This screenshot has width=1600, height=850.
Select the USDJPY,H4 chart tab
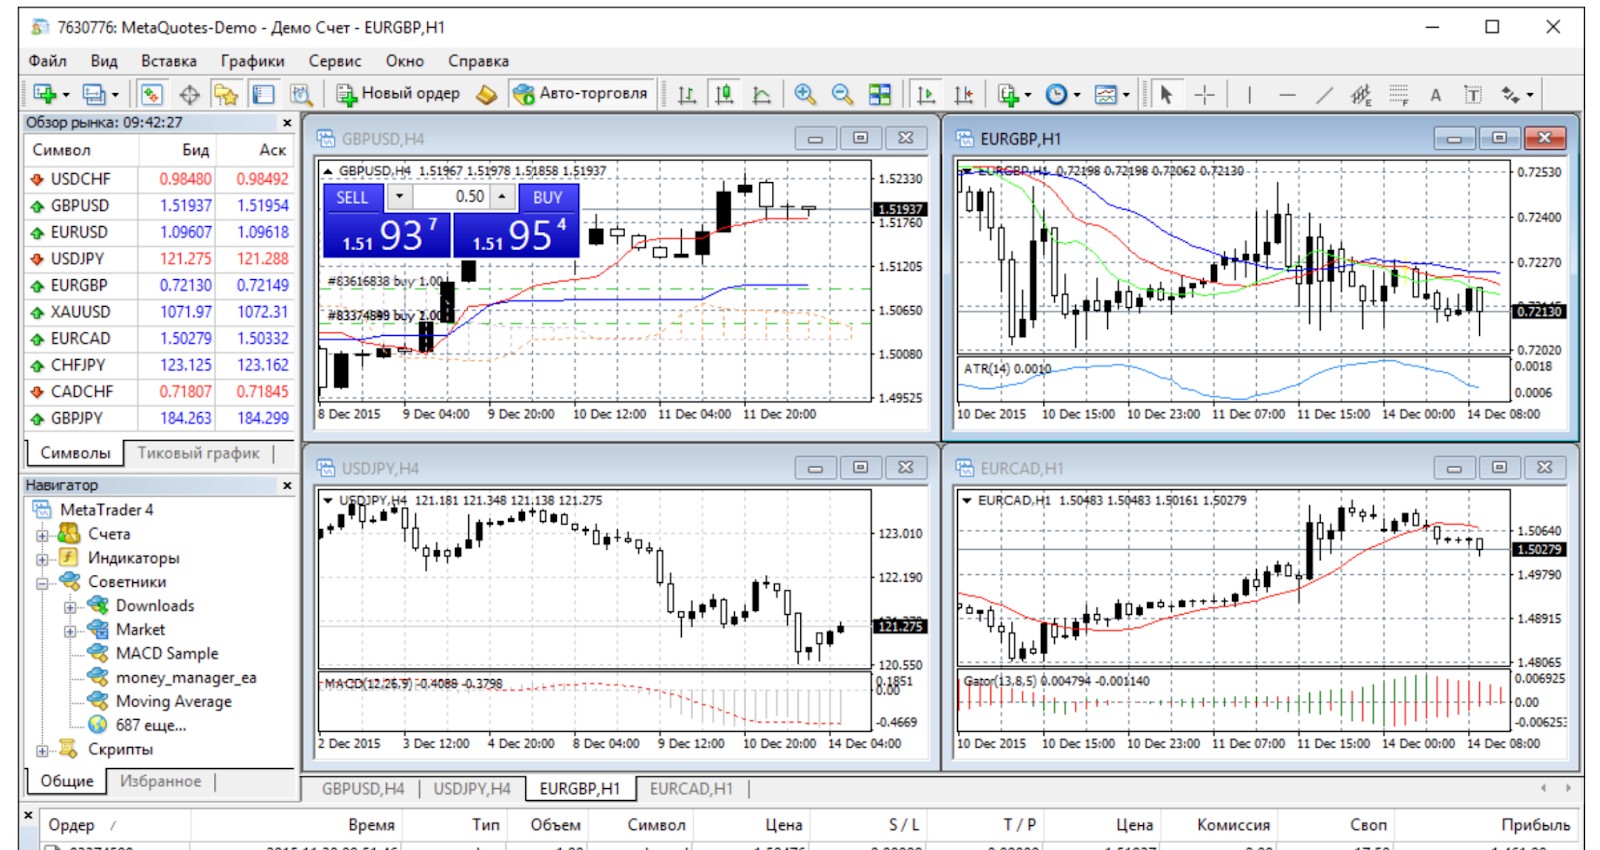point(472,789)
